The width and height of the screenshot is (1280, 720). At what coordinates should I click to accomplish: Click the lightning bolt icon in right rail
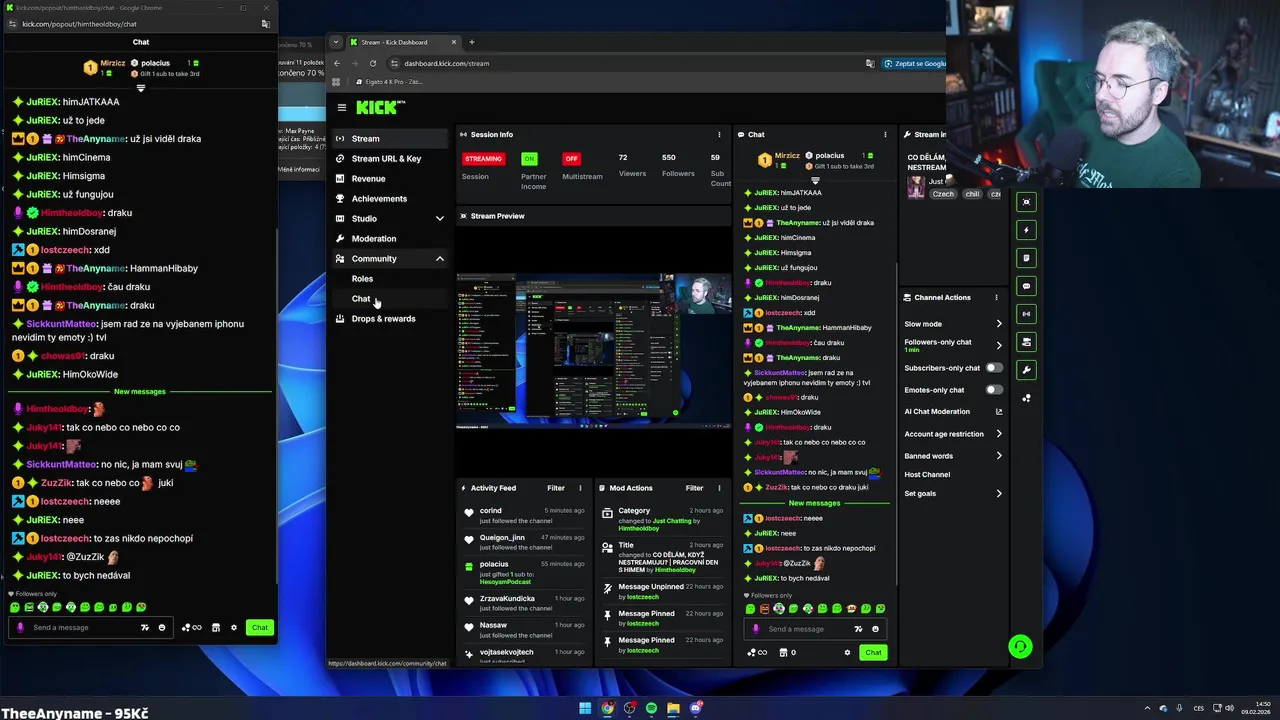[1026, 230]
